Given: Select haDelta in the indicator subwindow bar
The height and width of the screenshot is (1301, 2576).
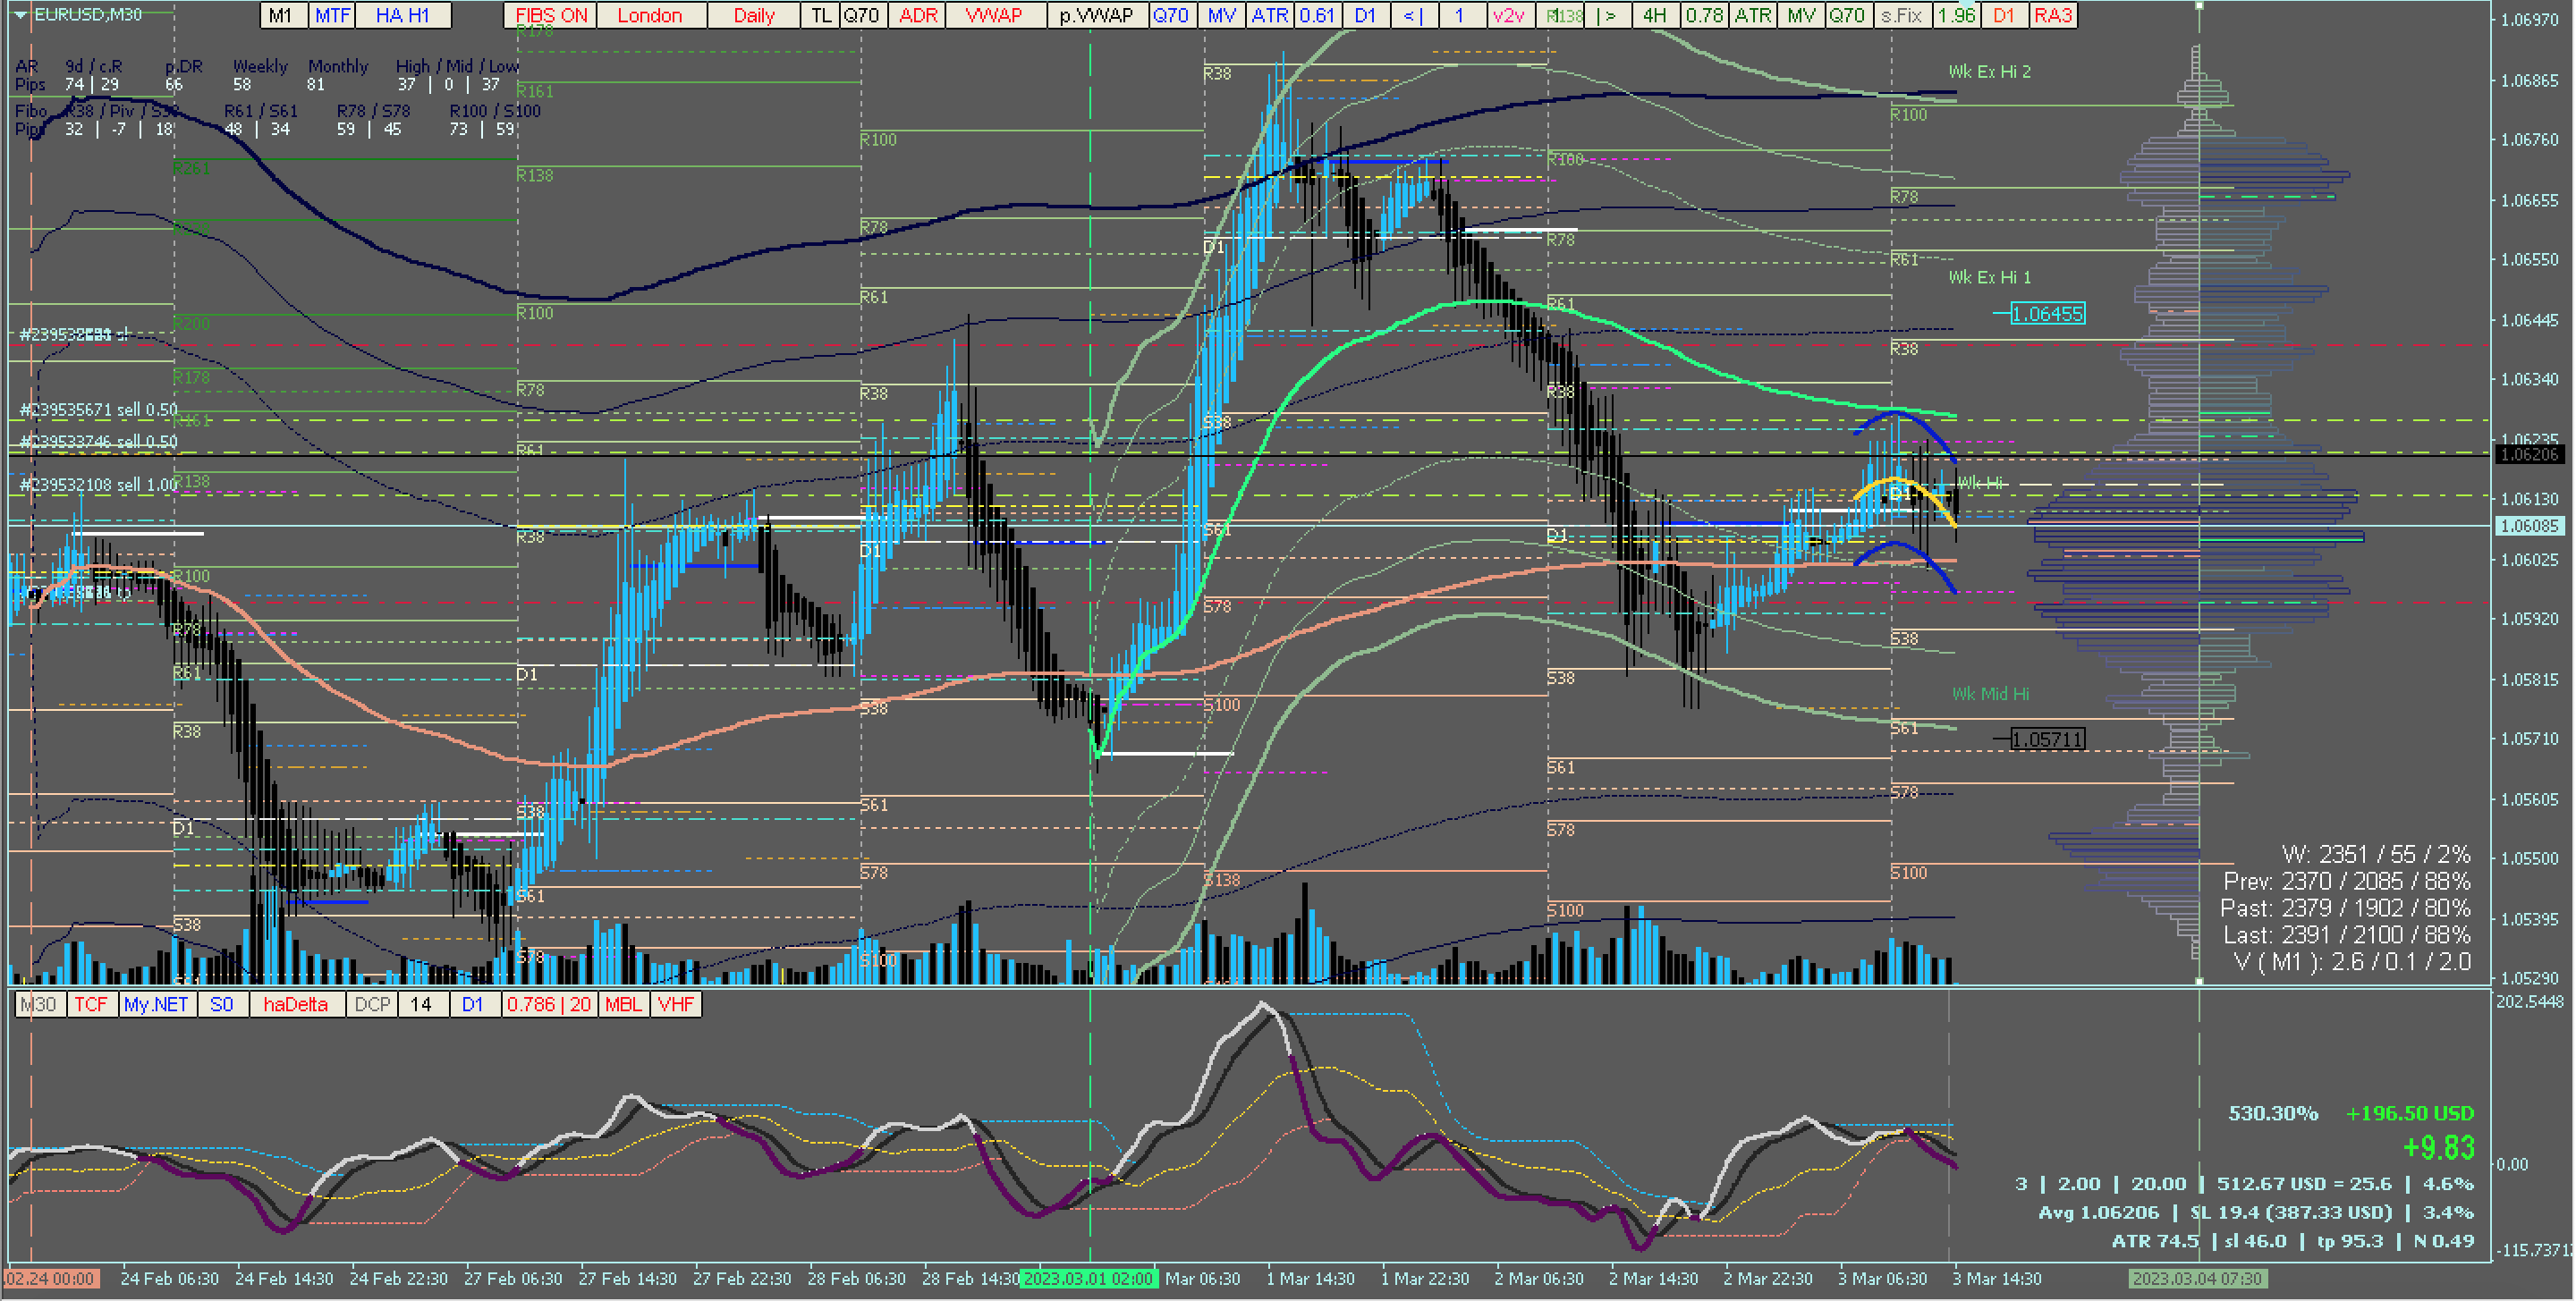Looking at the screenshot, I should tap(295, 1004).
